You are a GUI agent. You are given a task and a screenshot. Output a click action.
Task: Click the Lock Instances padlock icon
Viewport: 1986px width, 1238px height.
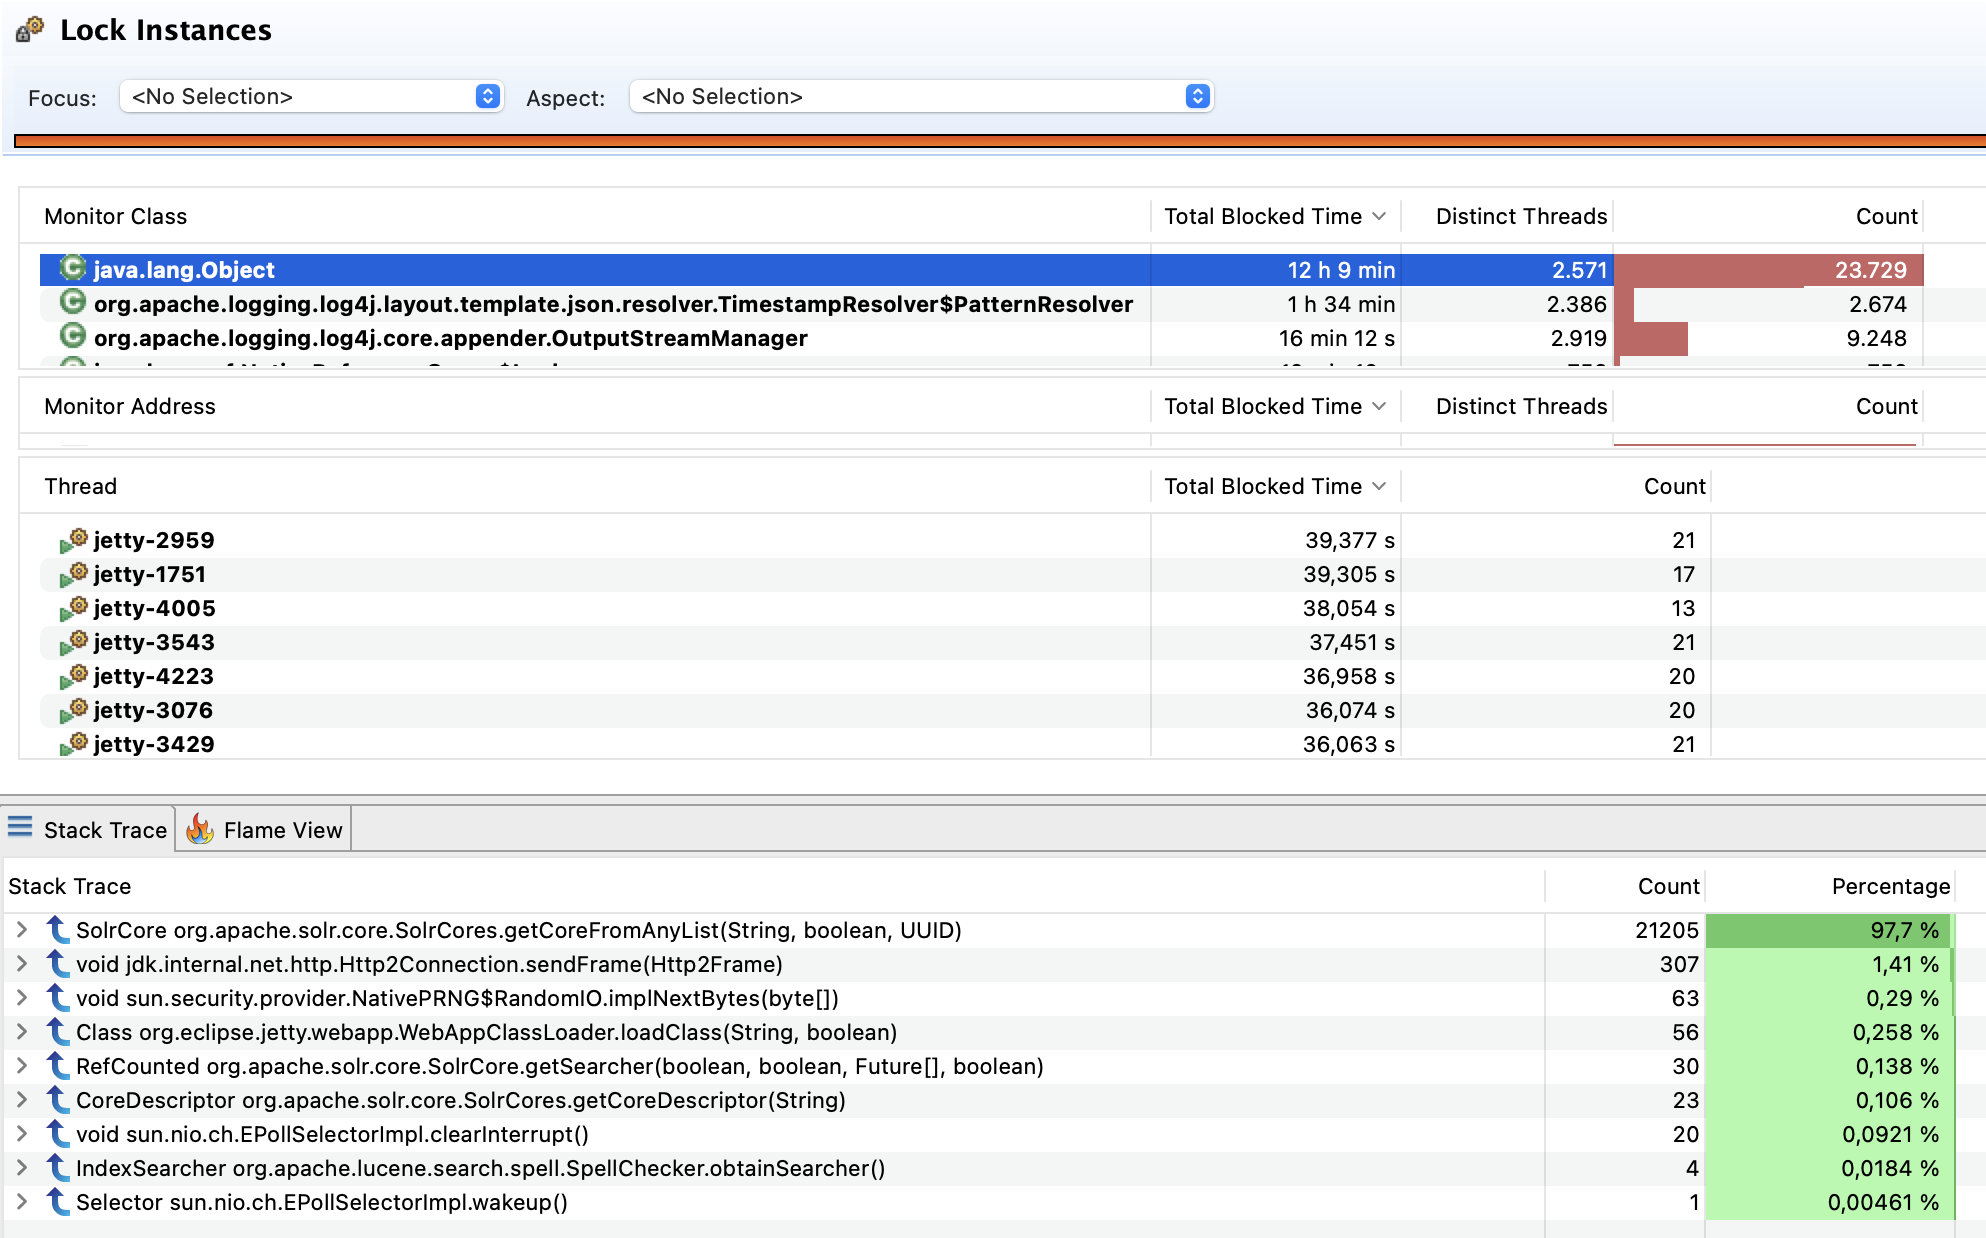pos(28,29)
